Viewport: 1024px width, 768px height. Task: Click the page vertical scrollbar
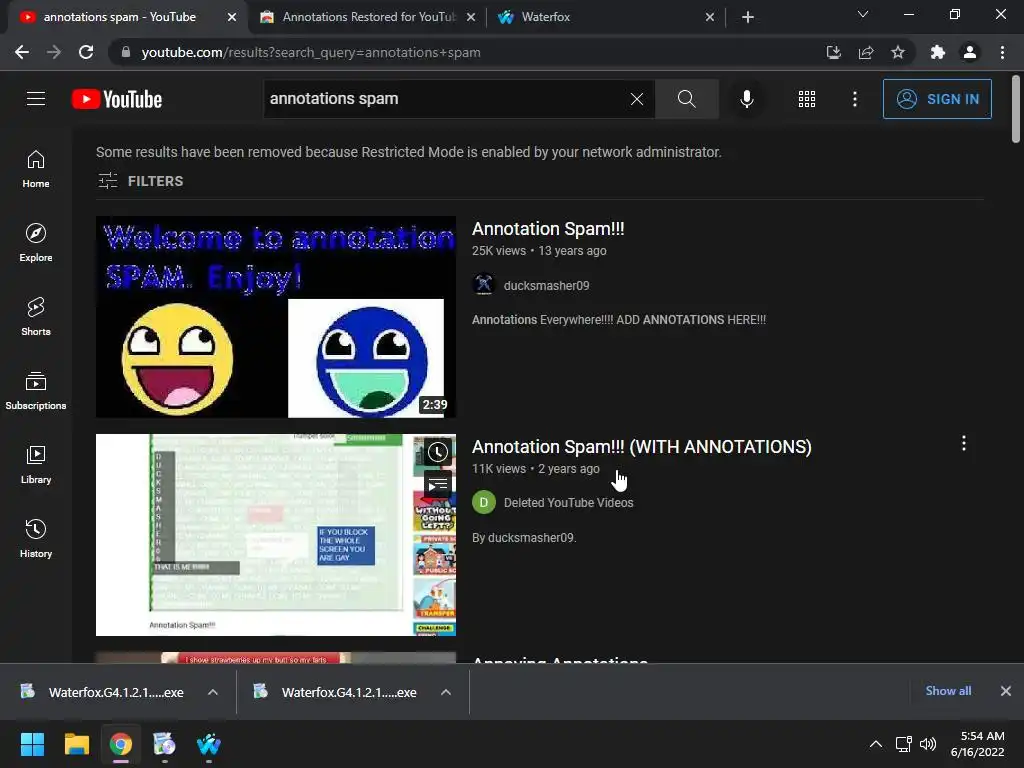point(1016,109)
